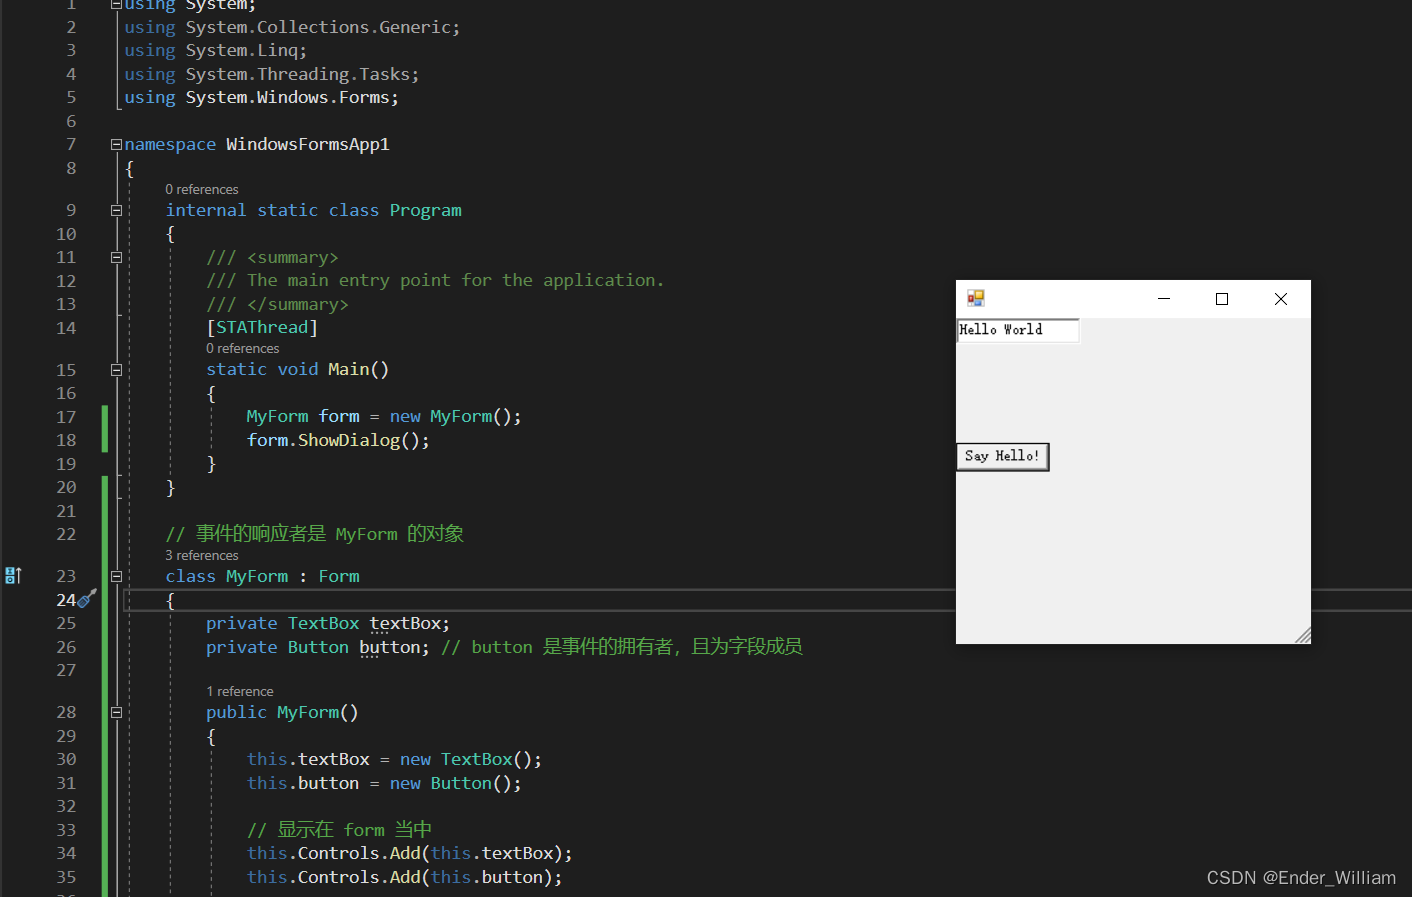
Task: Open "1 reference" above MyForm constructor
Action: pyautogui.click(x=240, y=692)
